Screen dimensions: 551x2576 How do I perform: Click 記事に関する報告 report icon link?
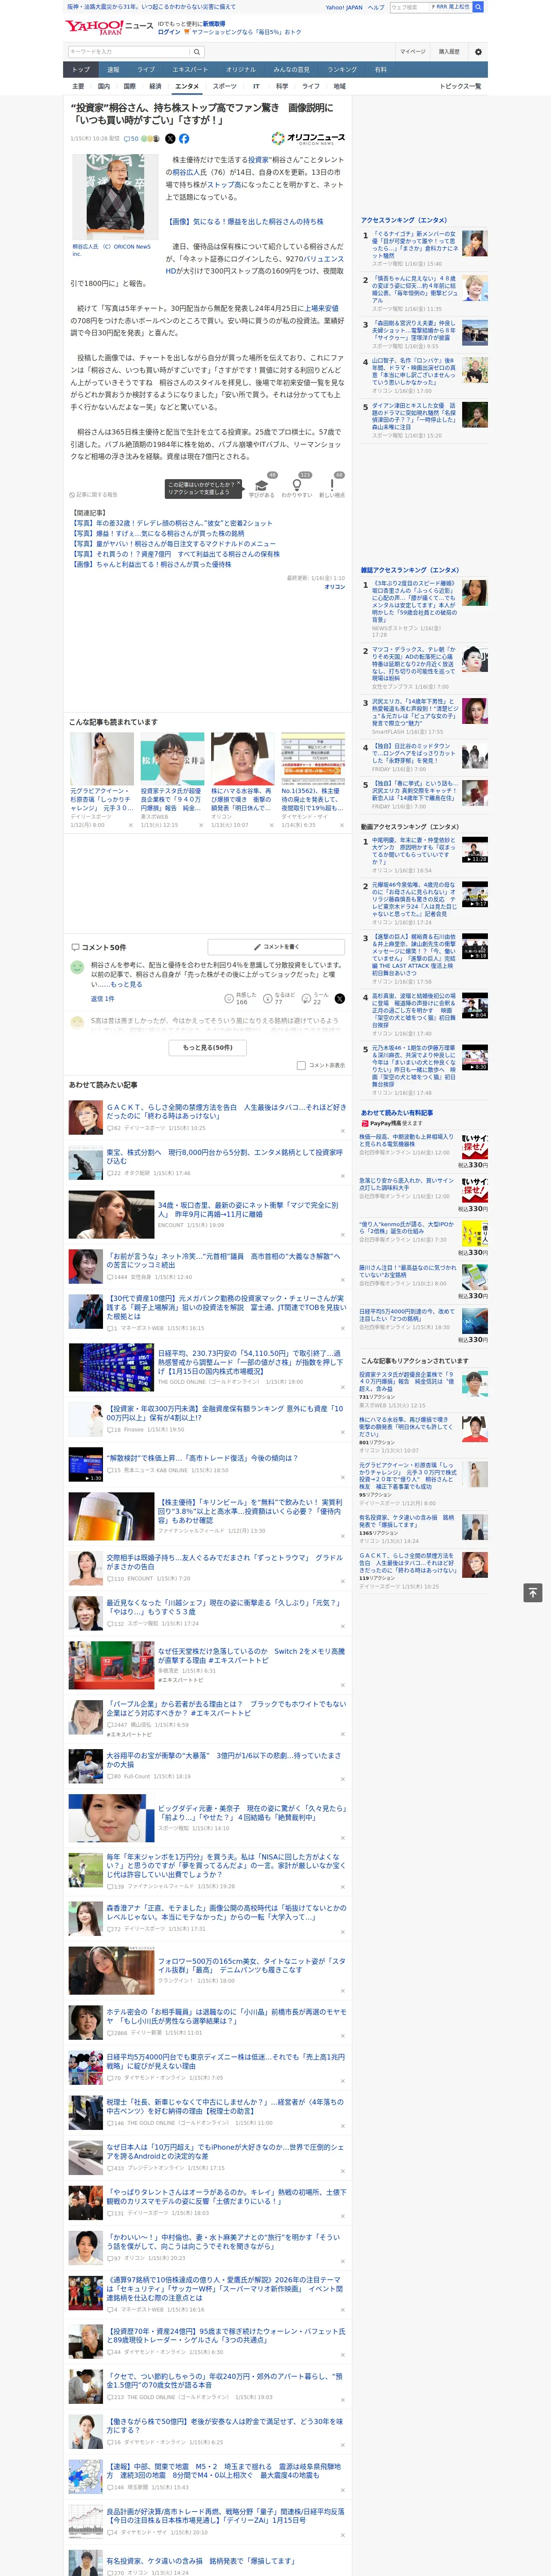pos(94,494)
